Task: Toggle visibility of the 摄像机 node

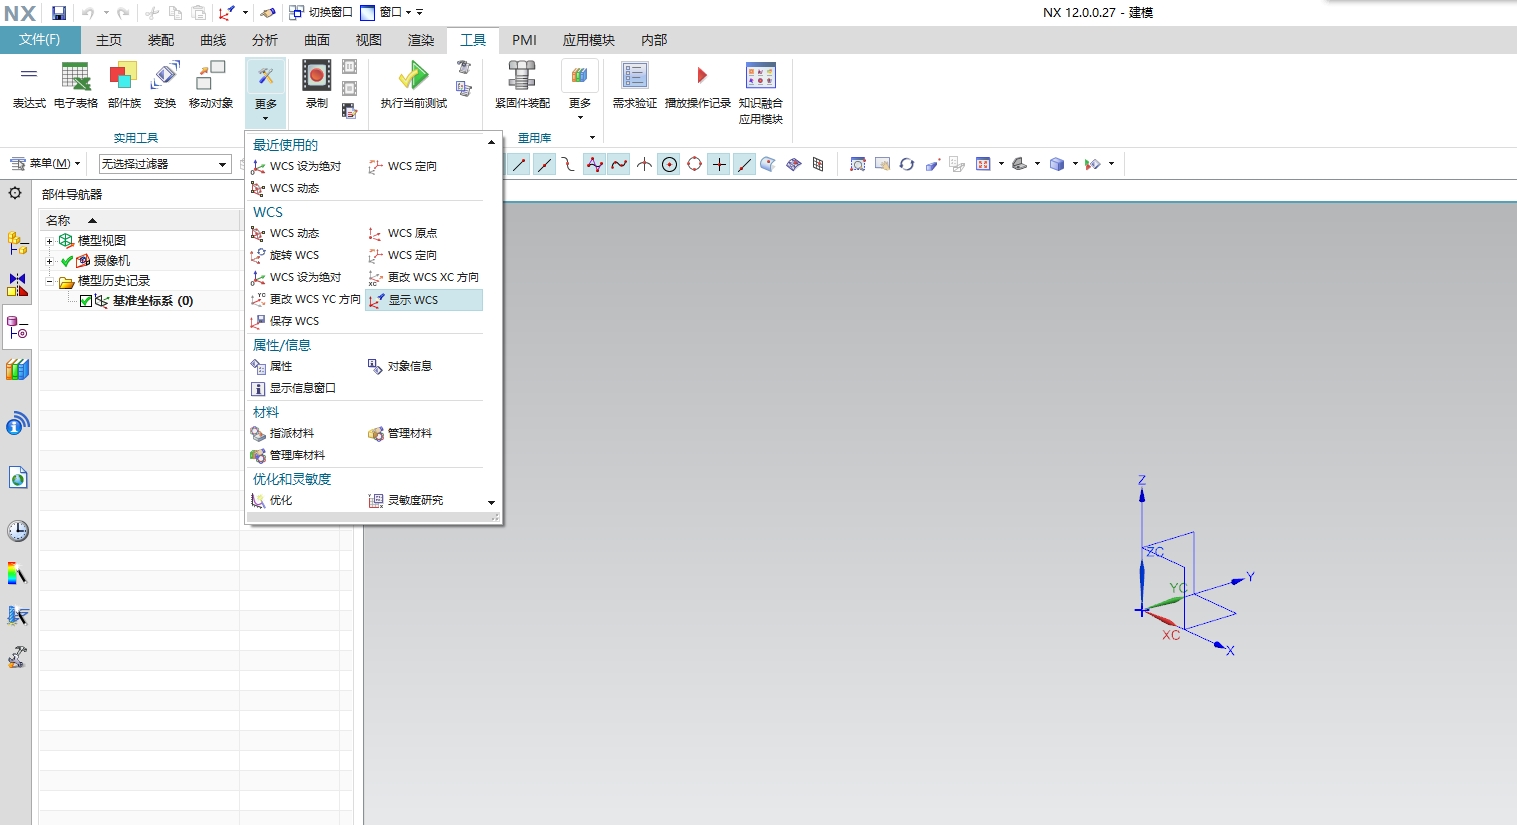Action: click(65, 260)
